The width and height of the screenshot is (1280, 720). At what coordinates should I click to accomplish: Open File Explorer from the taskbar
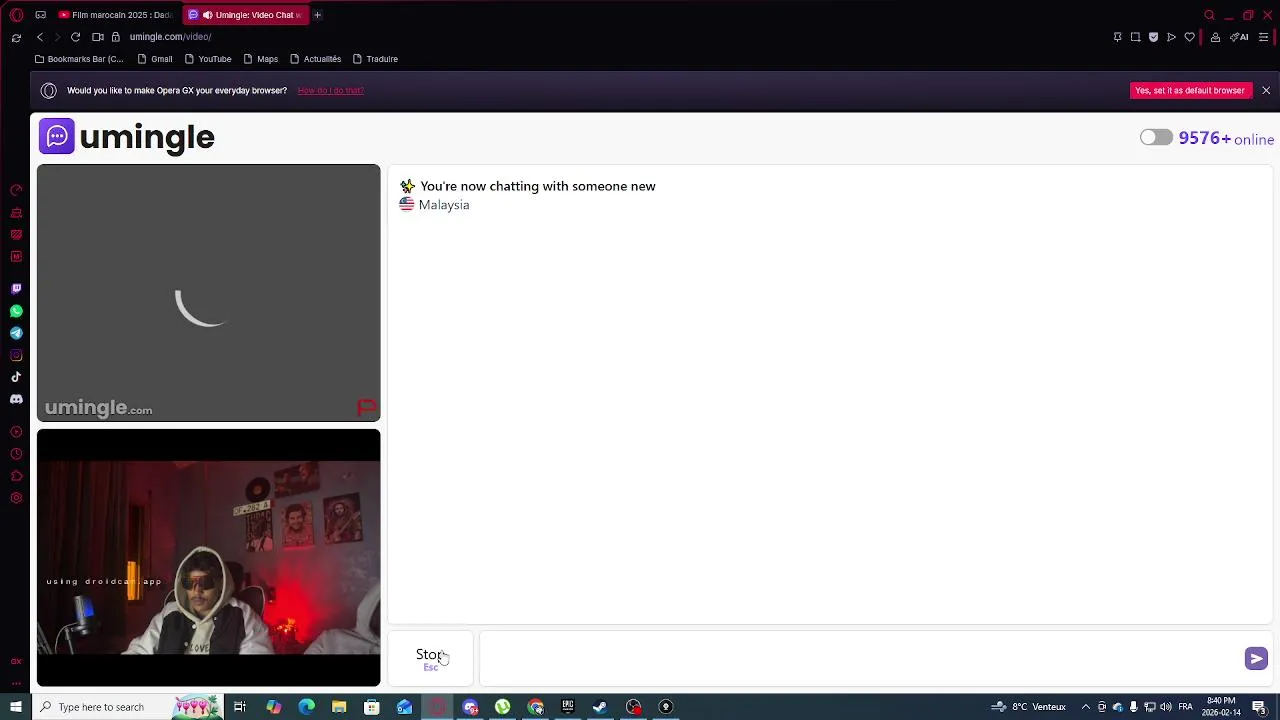pos(339,707)
